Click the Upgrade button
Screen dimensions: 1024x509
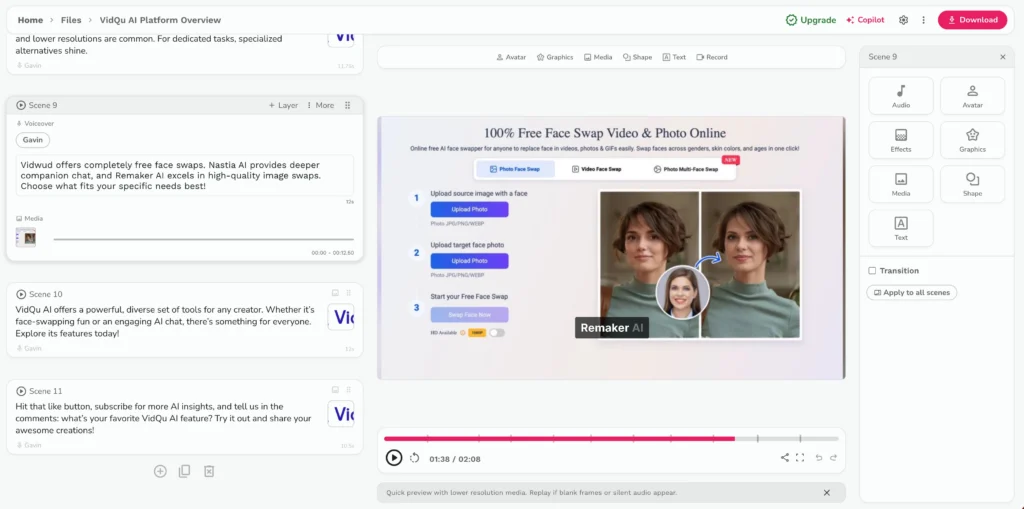pyautogui.click(x=810, y=20)
